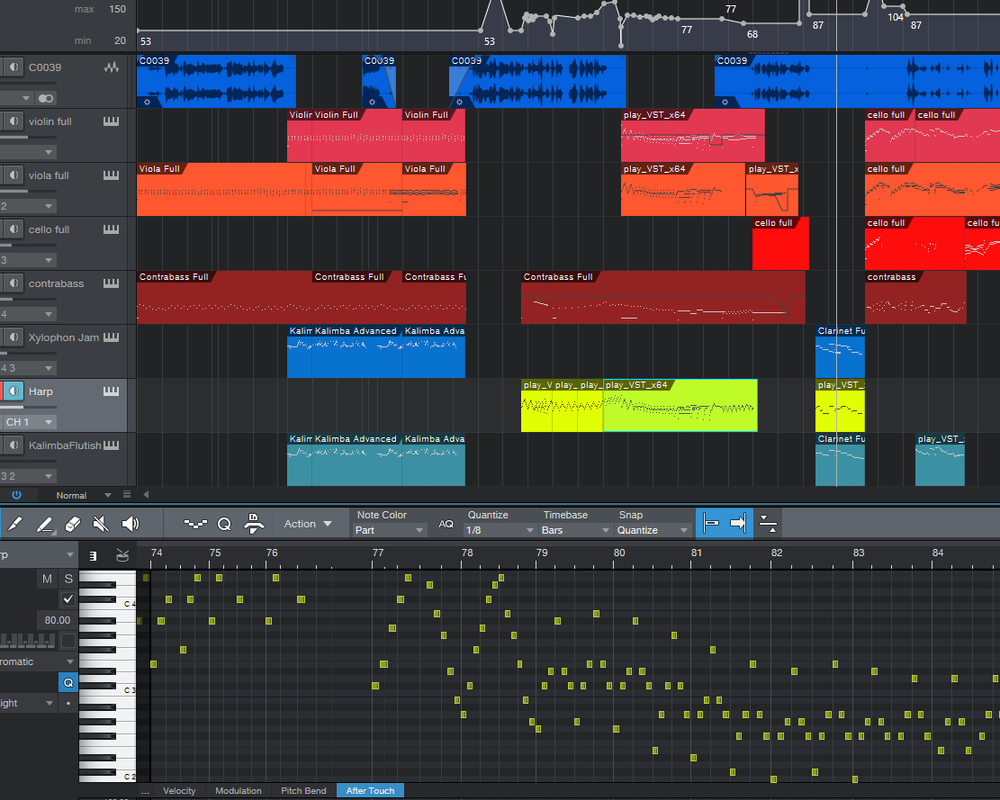1000x800 pixels.
Task: Select the Eraser tool in editor toolbar
Action: 71,523
